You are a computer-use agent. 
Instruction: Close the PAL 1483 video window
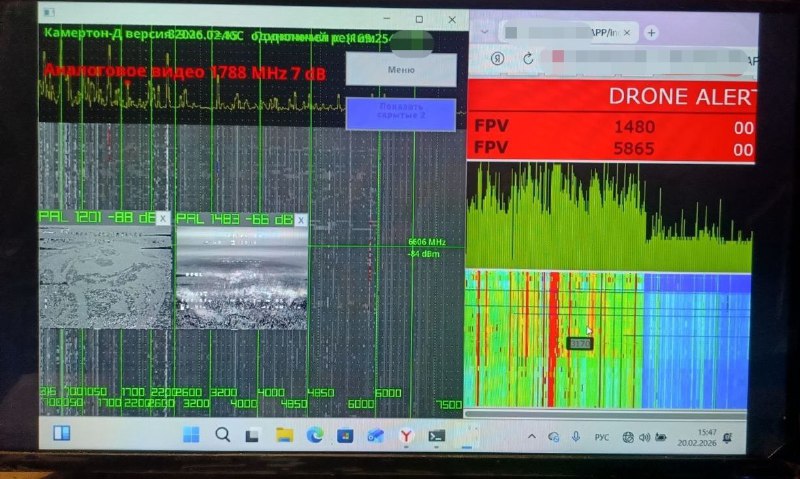(301, 220)
